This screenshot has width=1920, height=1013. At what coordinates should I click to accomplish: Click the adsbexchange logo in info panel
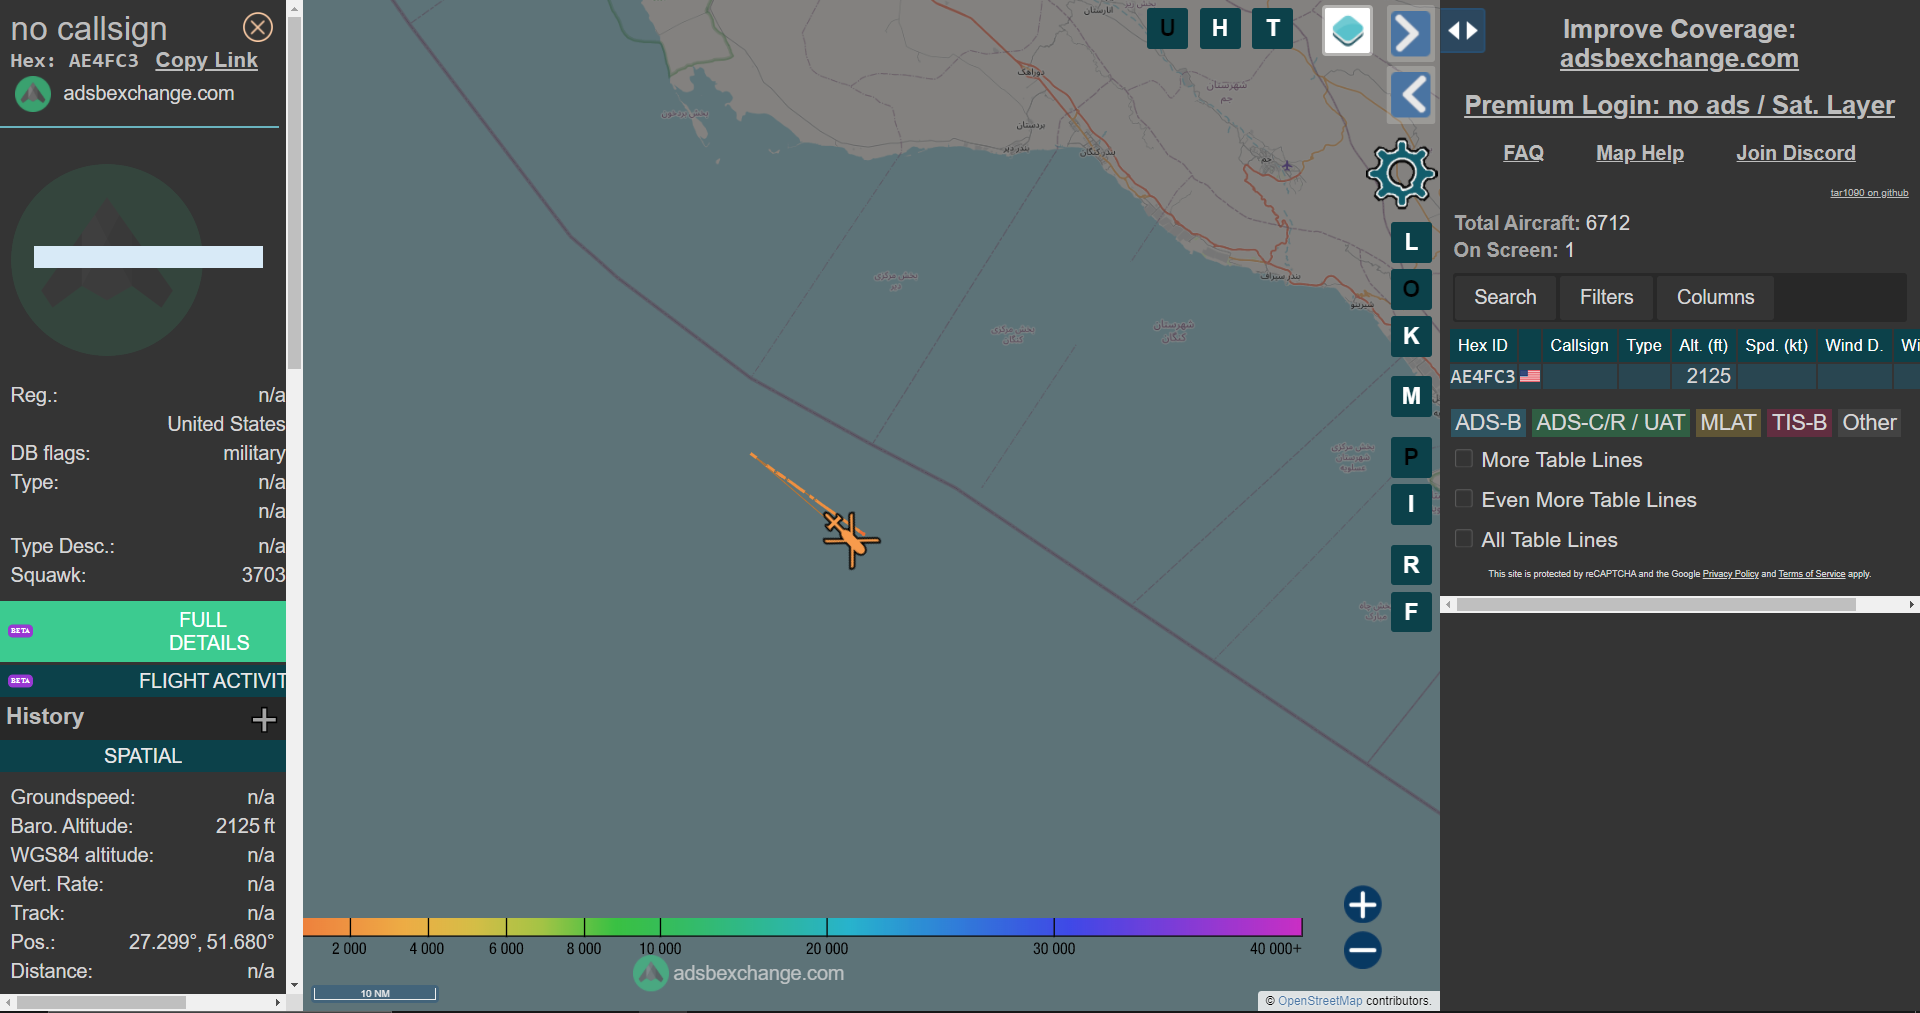[x=33, y=94]
